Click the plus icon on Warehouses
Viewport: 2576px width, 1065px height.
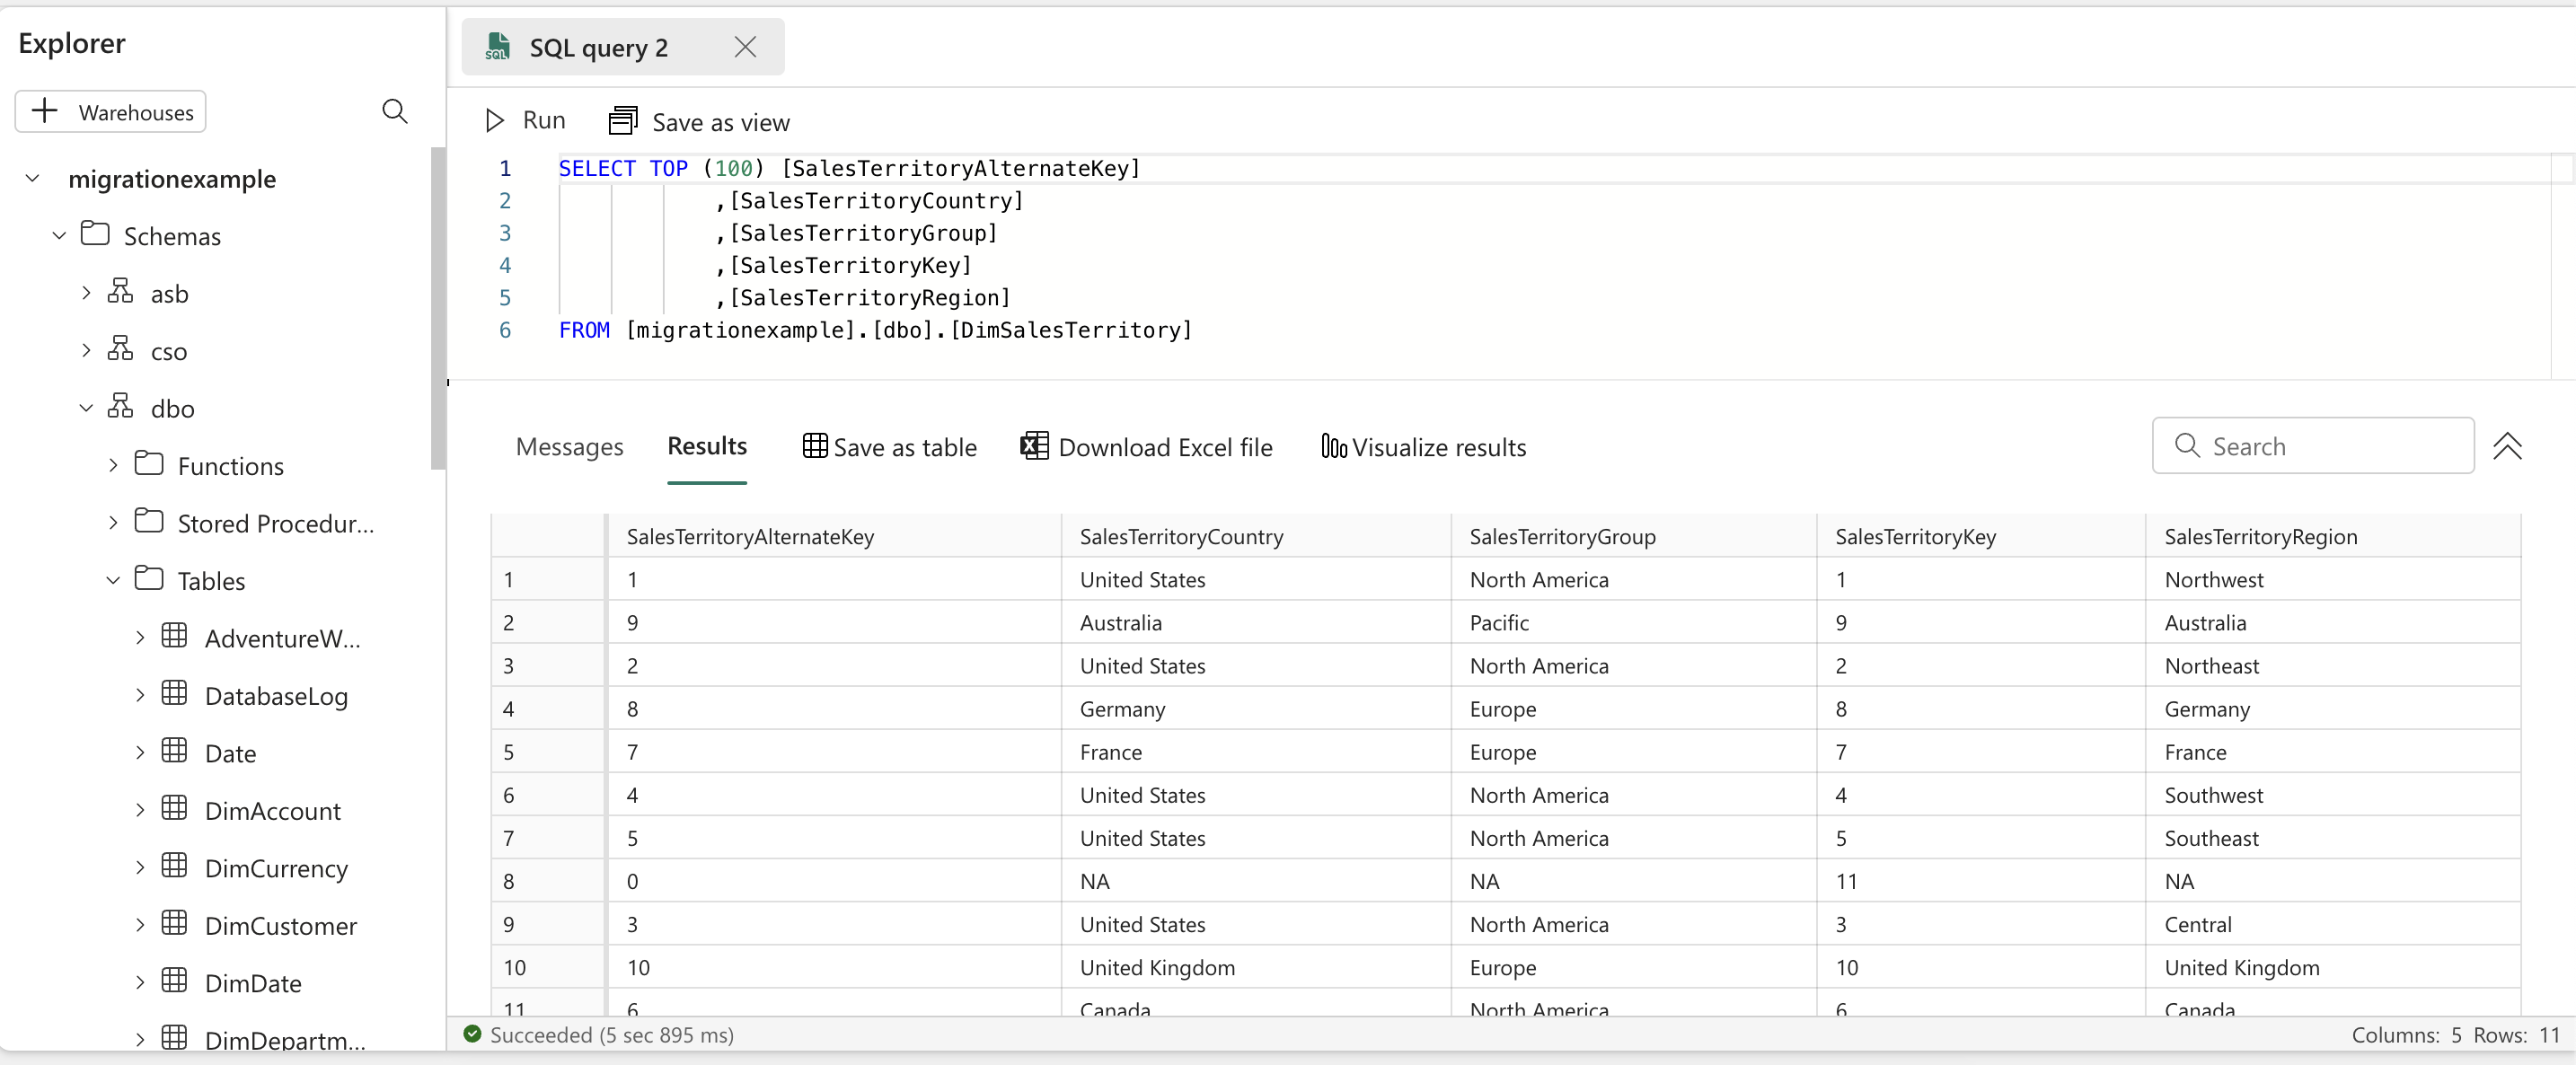[x=44, y=111]
